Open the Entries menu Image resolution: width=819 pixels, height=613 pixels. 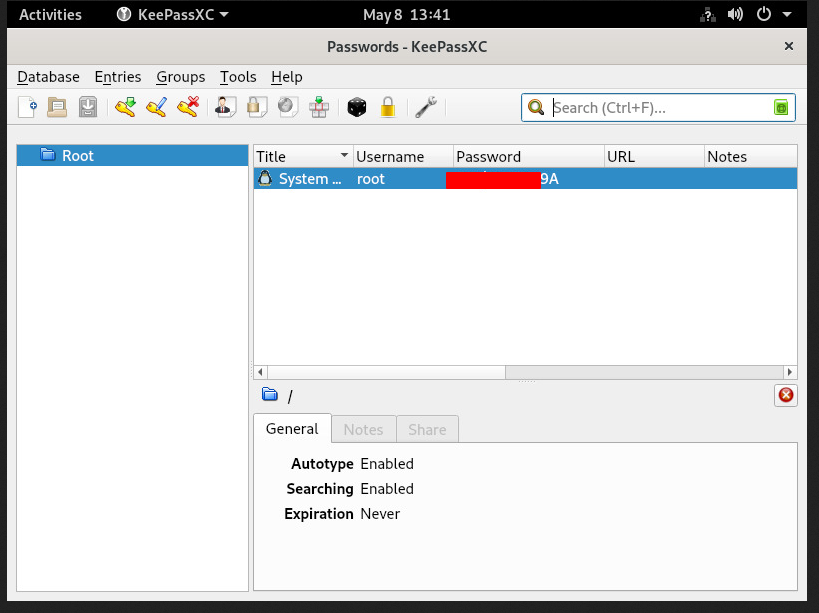pos(118,77)
